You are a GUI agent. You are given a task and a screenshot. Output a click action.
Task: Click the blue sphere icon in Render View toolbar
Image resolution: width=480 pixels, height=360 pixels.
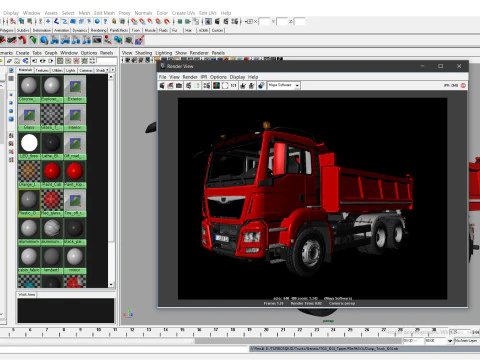pyautogui.click(x=262, y=86)
